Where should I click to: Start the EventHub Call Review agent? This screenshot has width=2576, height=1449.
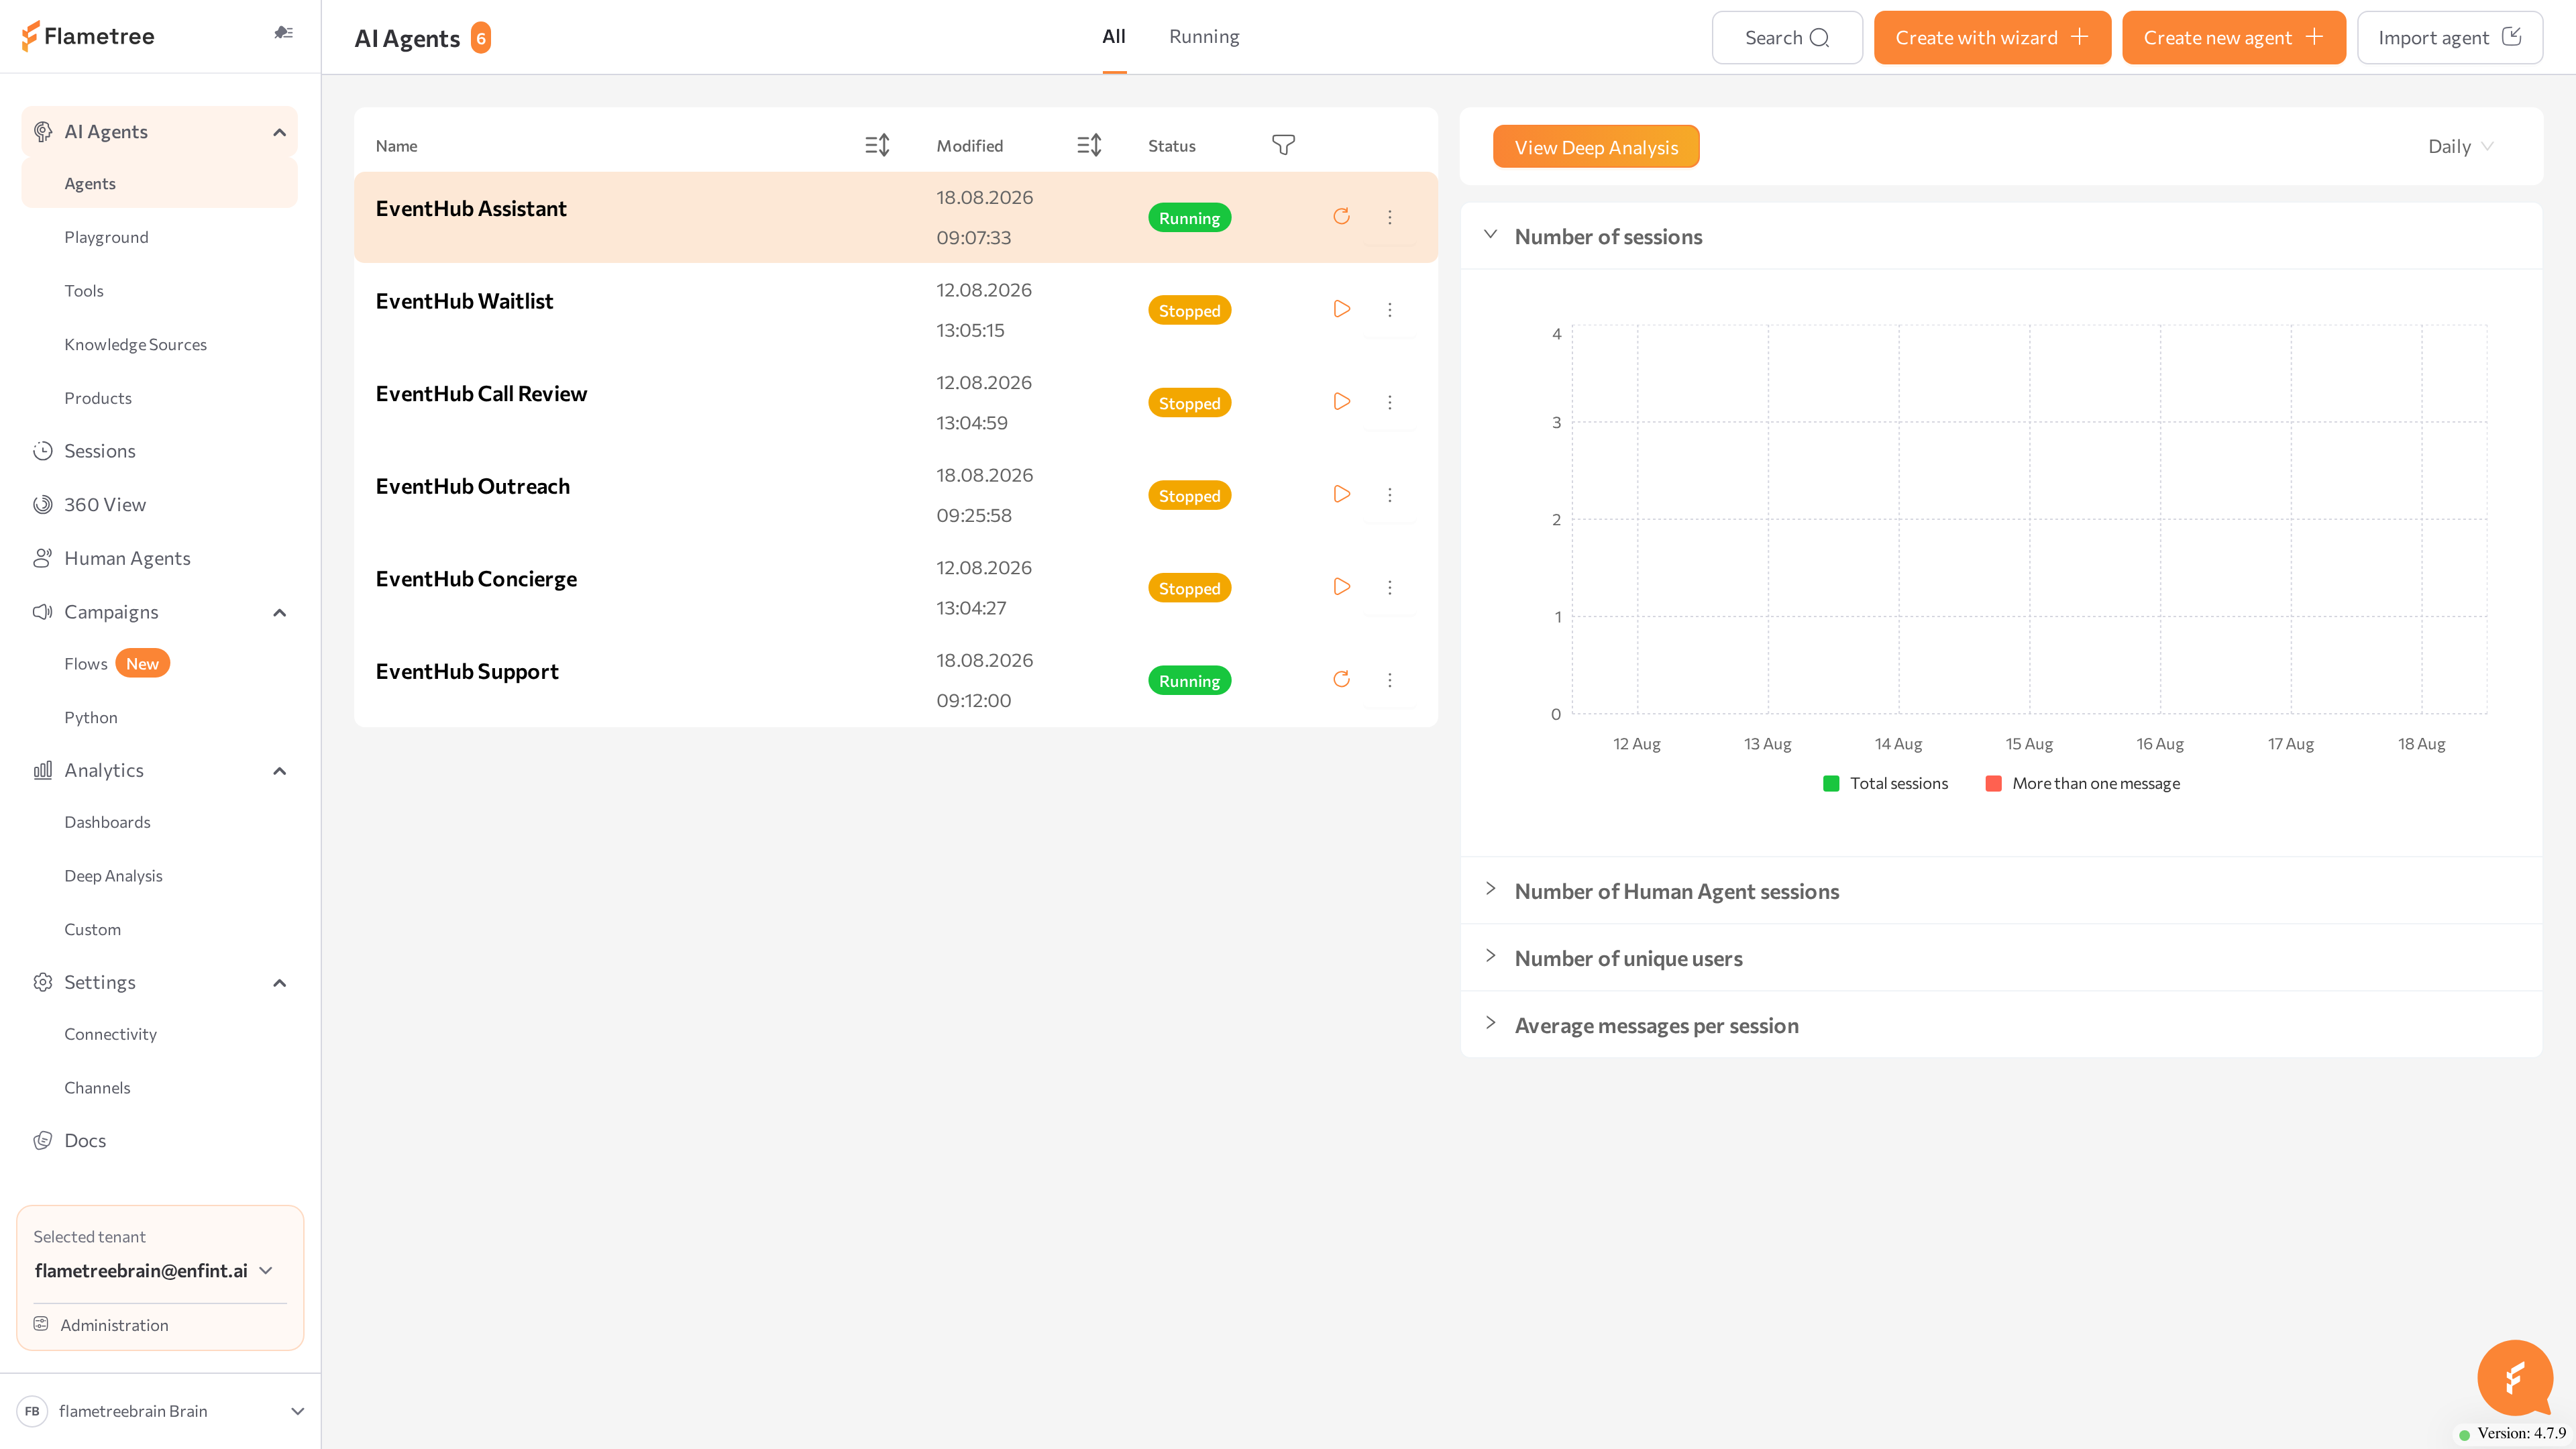(1341, 402)
